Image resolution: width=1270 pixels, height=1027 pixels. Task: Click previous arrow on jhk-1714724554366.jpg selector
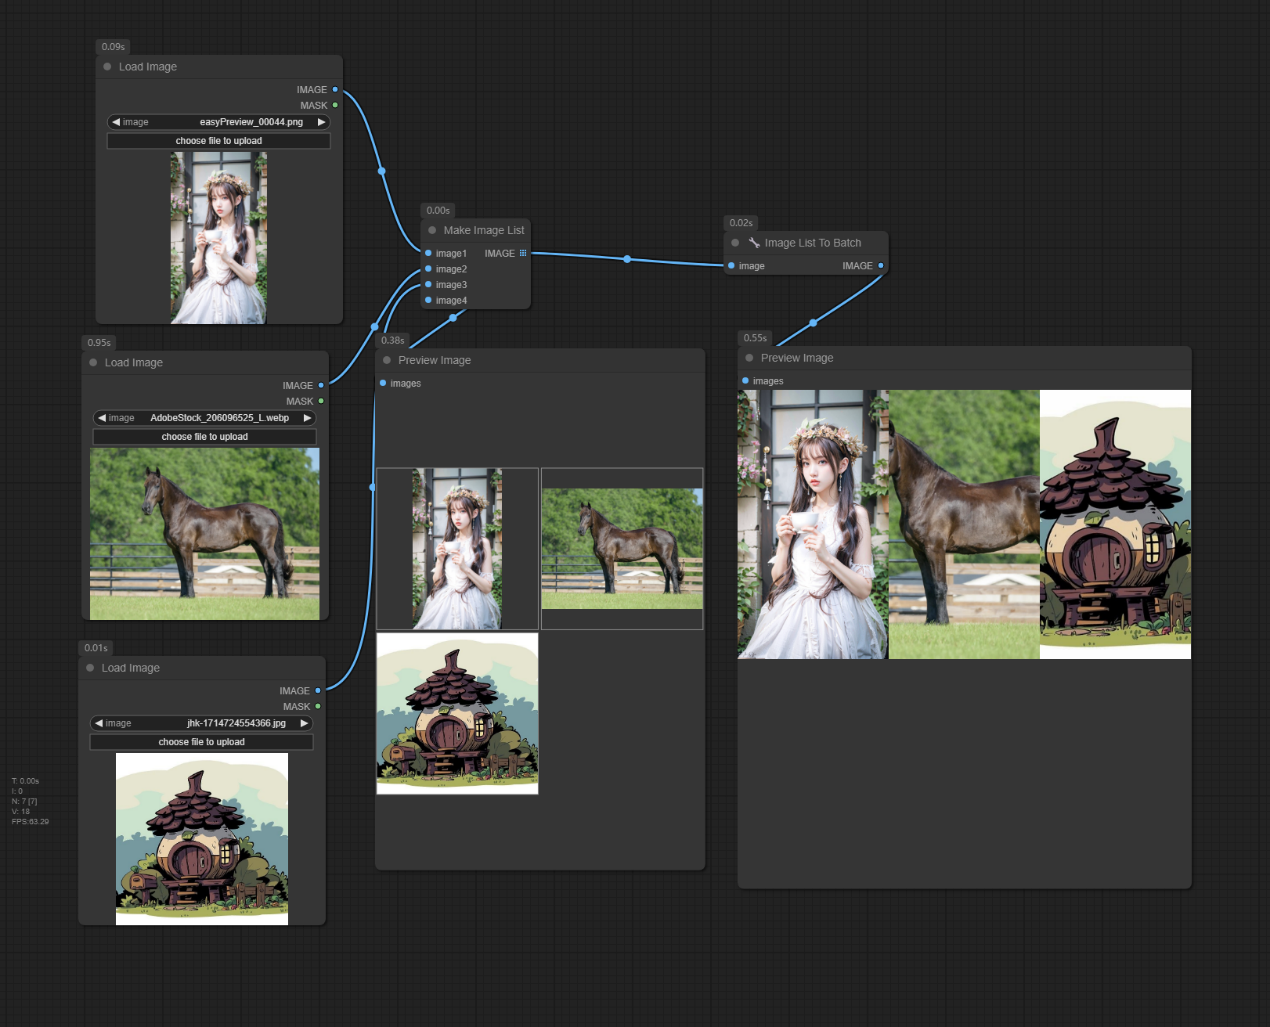98,723
